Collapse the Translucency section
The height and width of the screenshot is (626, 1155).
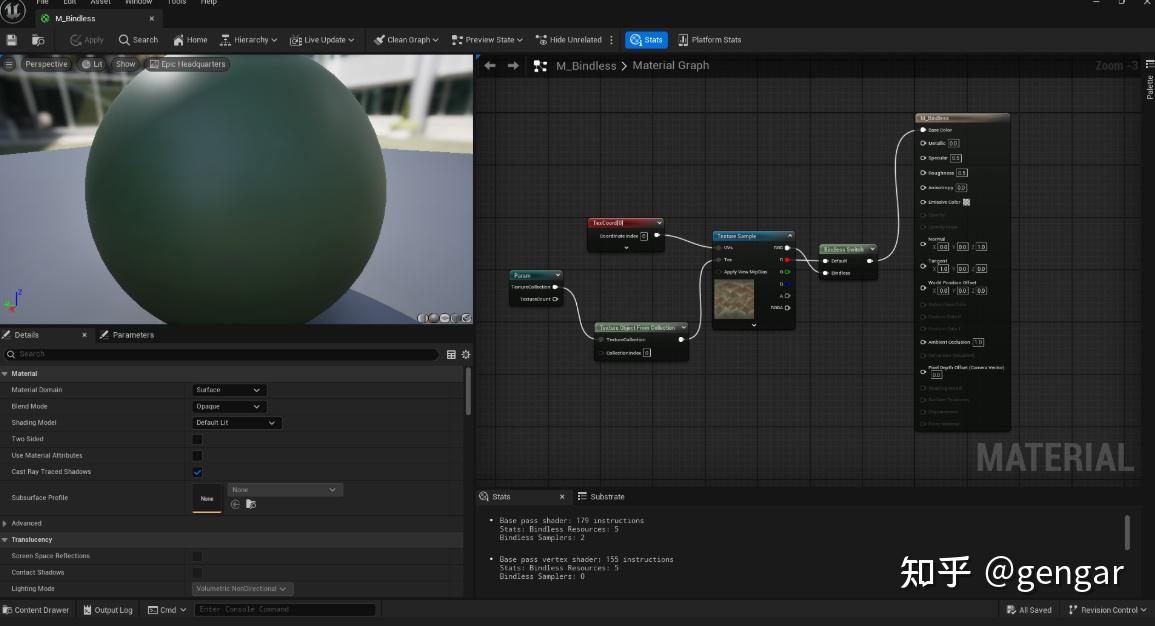(5, 540)
